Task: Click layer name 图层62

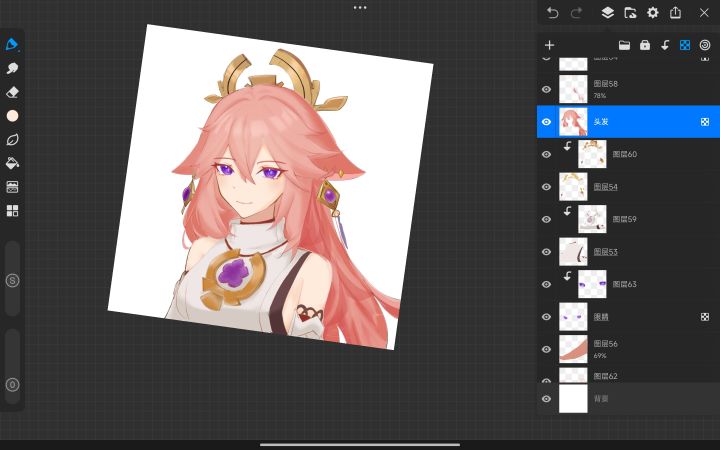Action: point(605,376)
